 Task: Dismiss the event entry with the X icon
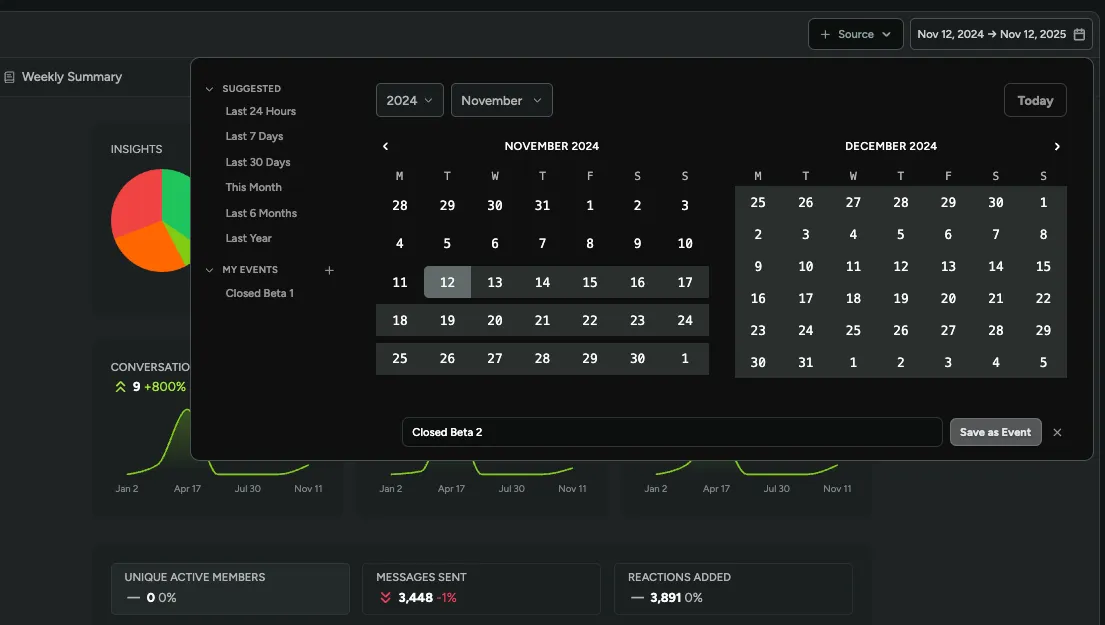[1057, 432]
